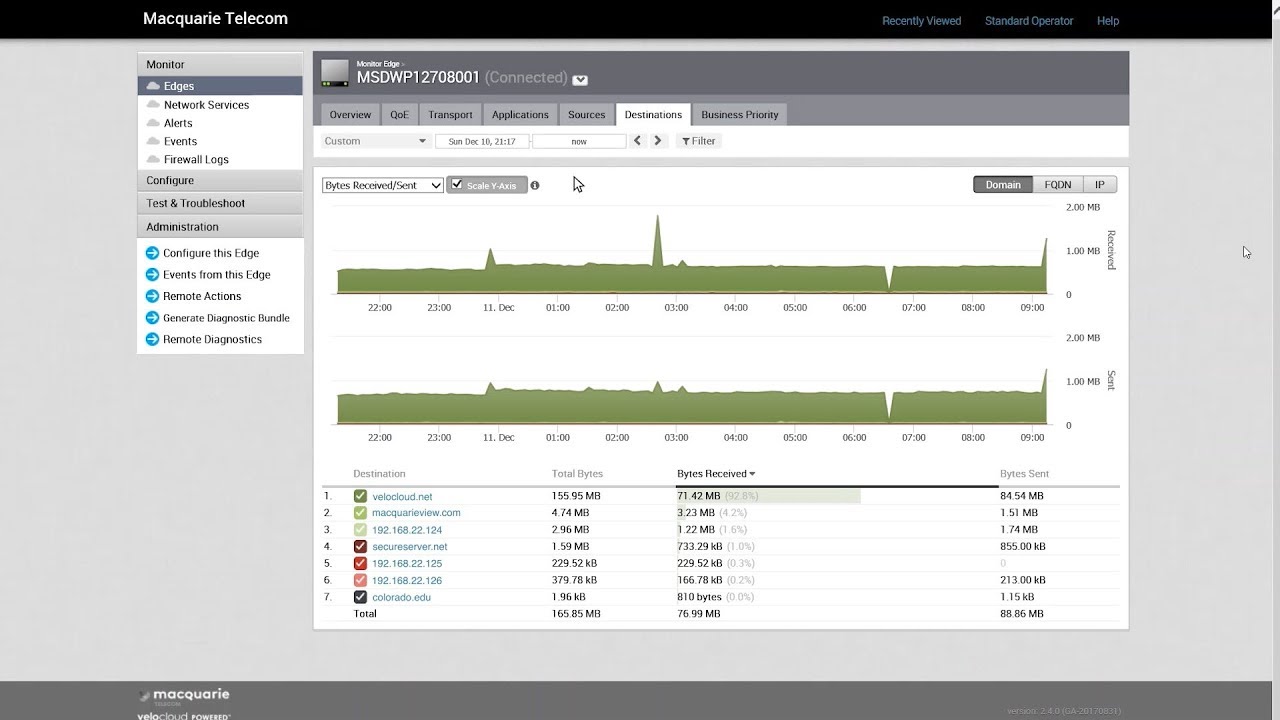The height and width of the screenshot is (720, 1280).
Task: Switch to the Transport tab
Action: (x=450, y=115)
